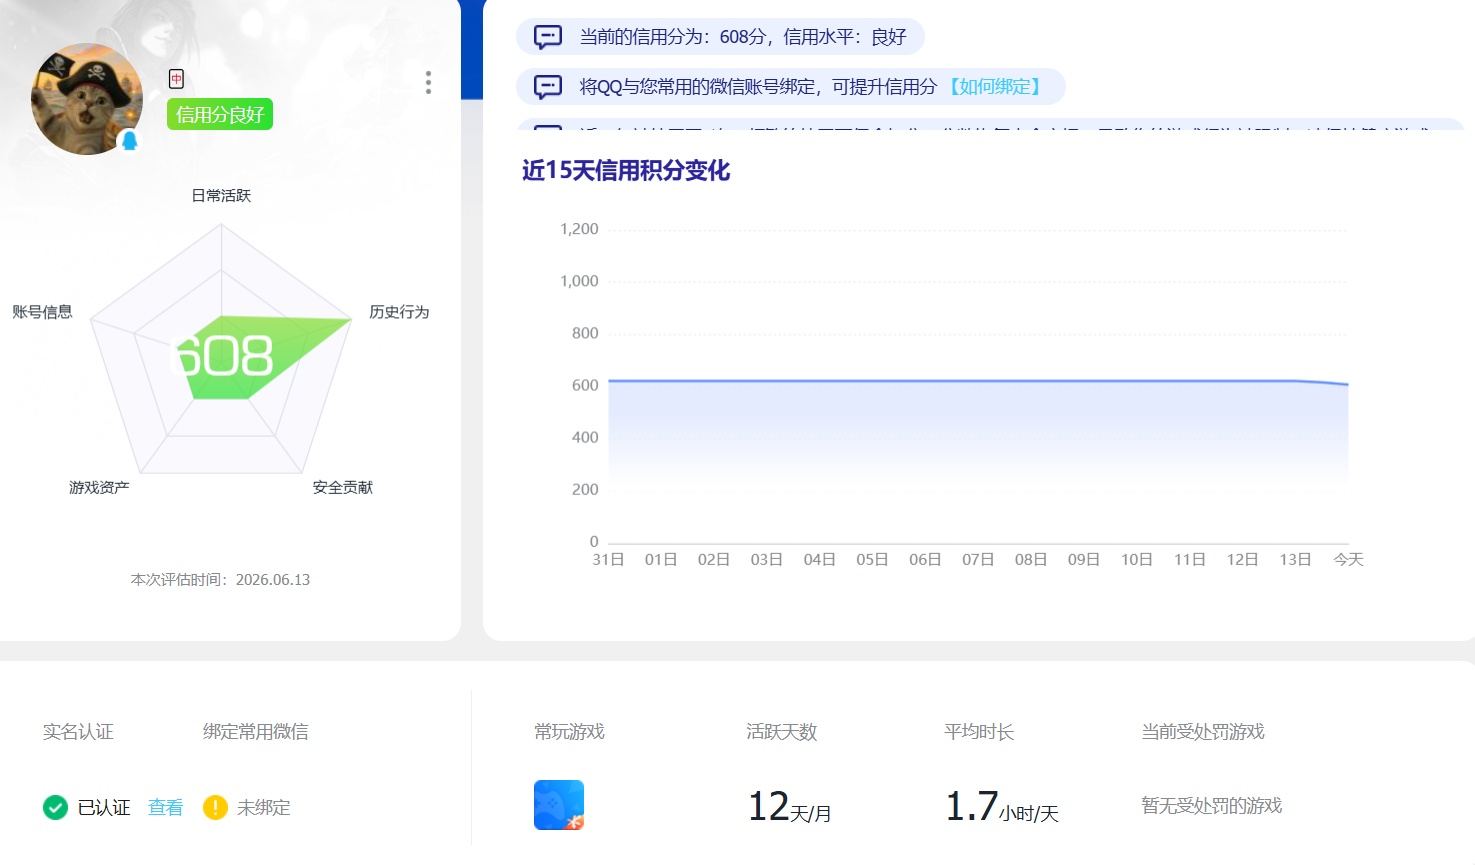Screen dimensions: 1475x865
Task: Click the green checkmark 已认证 icon
Action: [x=55, y=807]
